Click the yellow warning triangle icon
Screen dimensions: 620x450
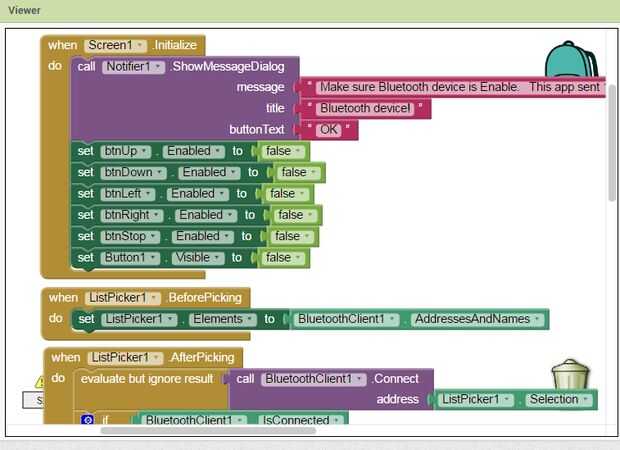click(40, 382)
